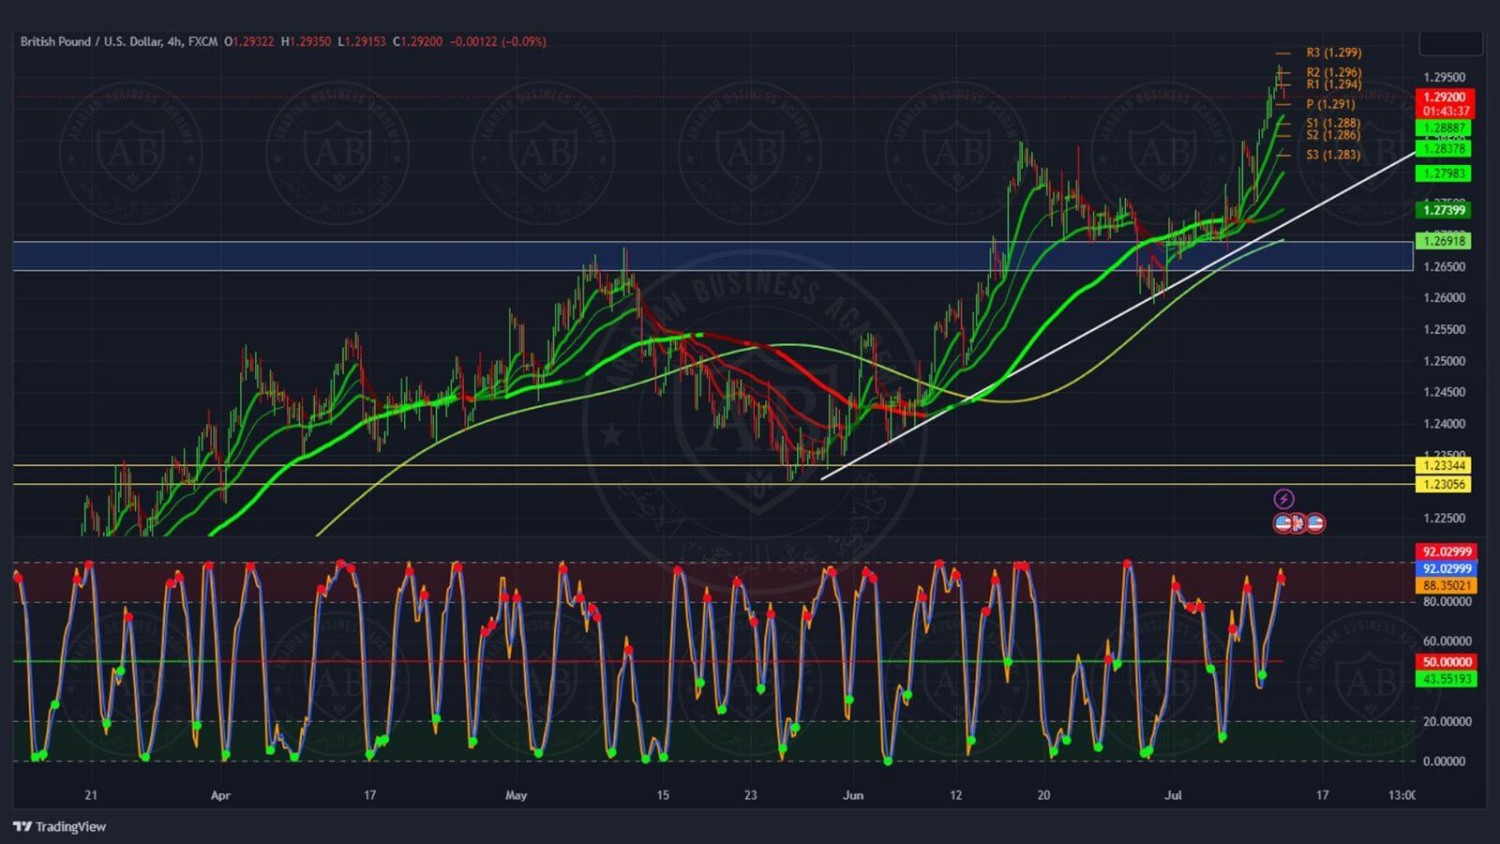Viewport: 1500px width, 844px height.
Task: Click the yellow 1.23056 horizontal line price tag
Action: click(x=1444, y=485)
